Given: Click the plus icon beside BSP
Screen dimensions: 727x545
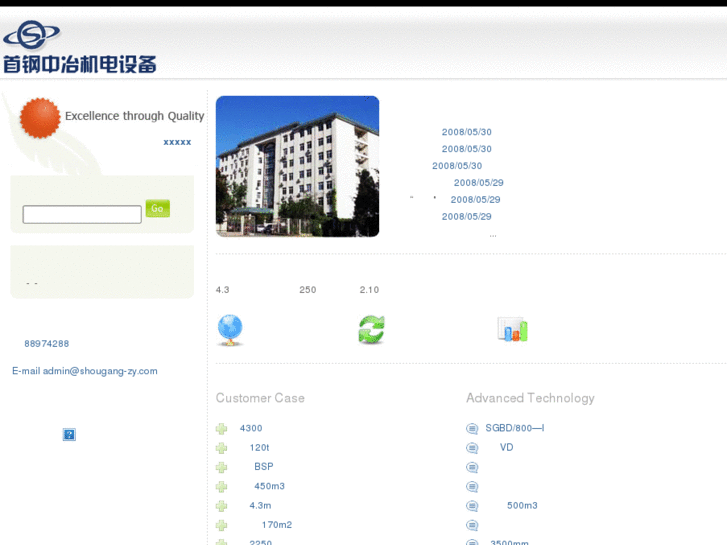Looking at the screenshot, I should pyautogui.click(x=222, y=467).
